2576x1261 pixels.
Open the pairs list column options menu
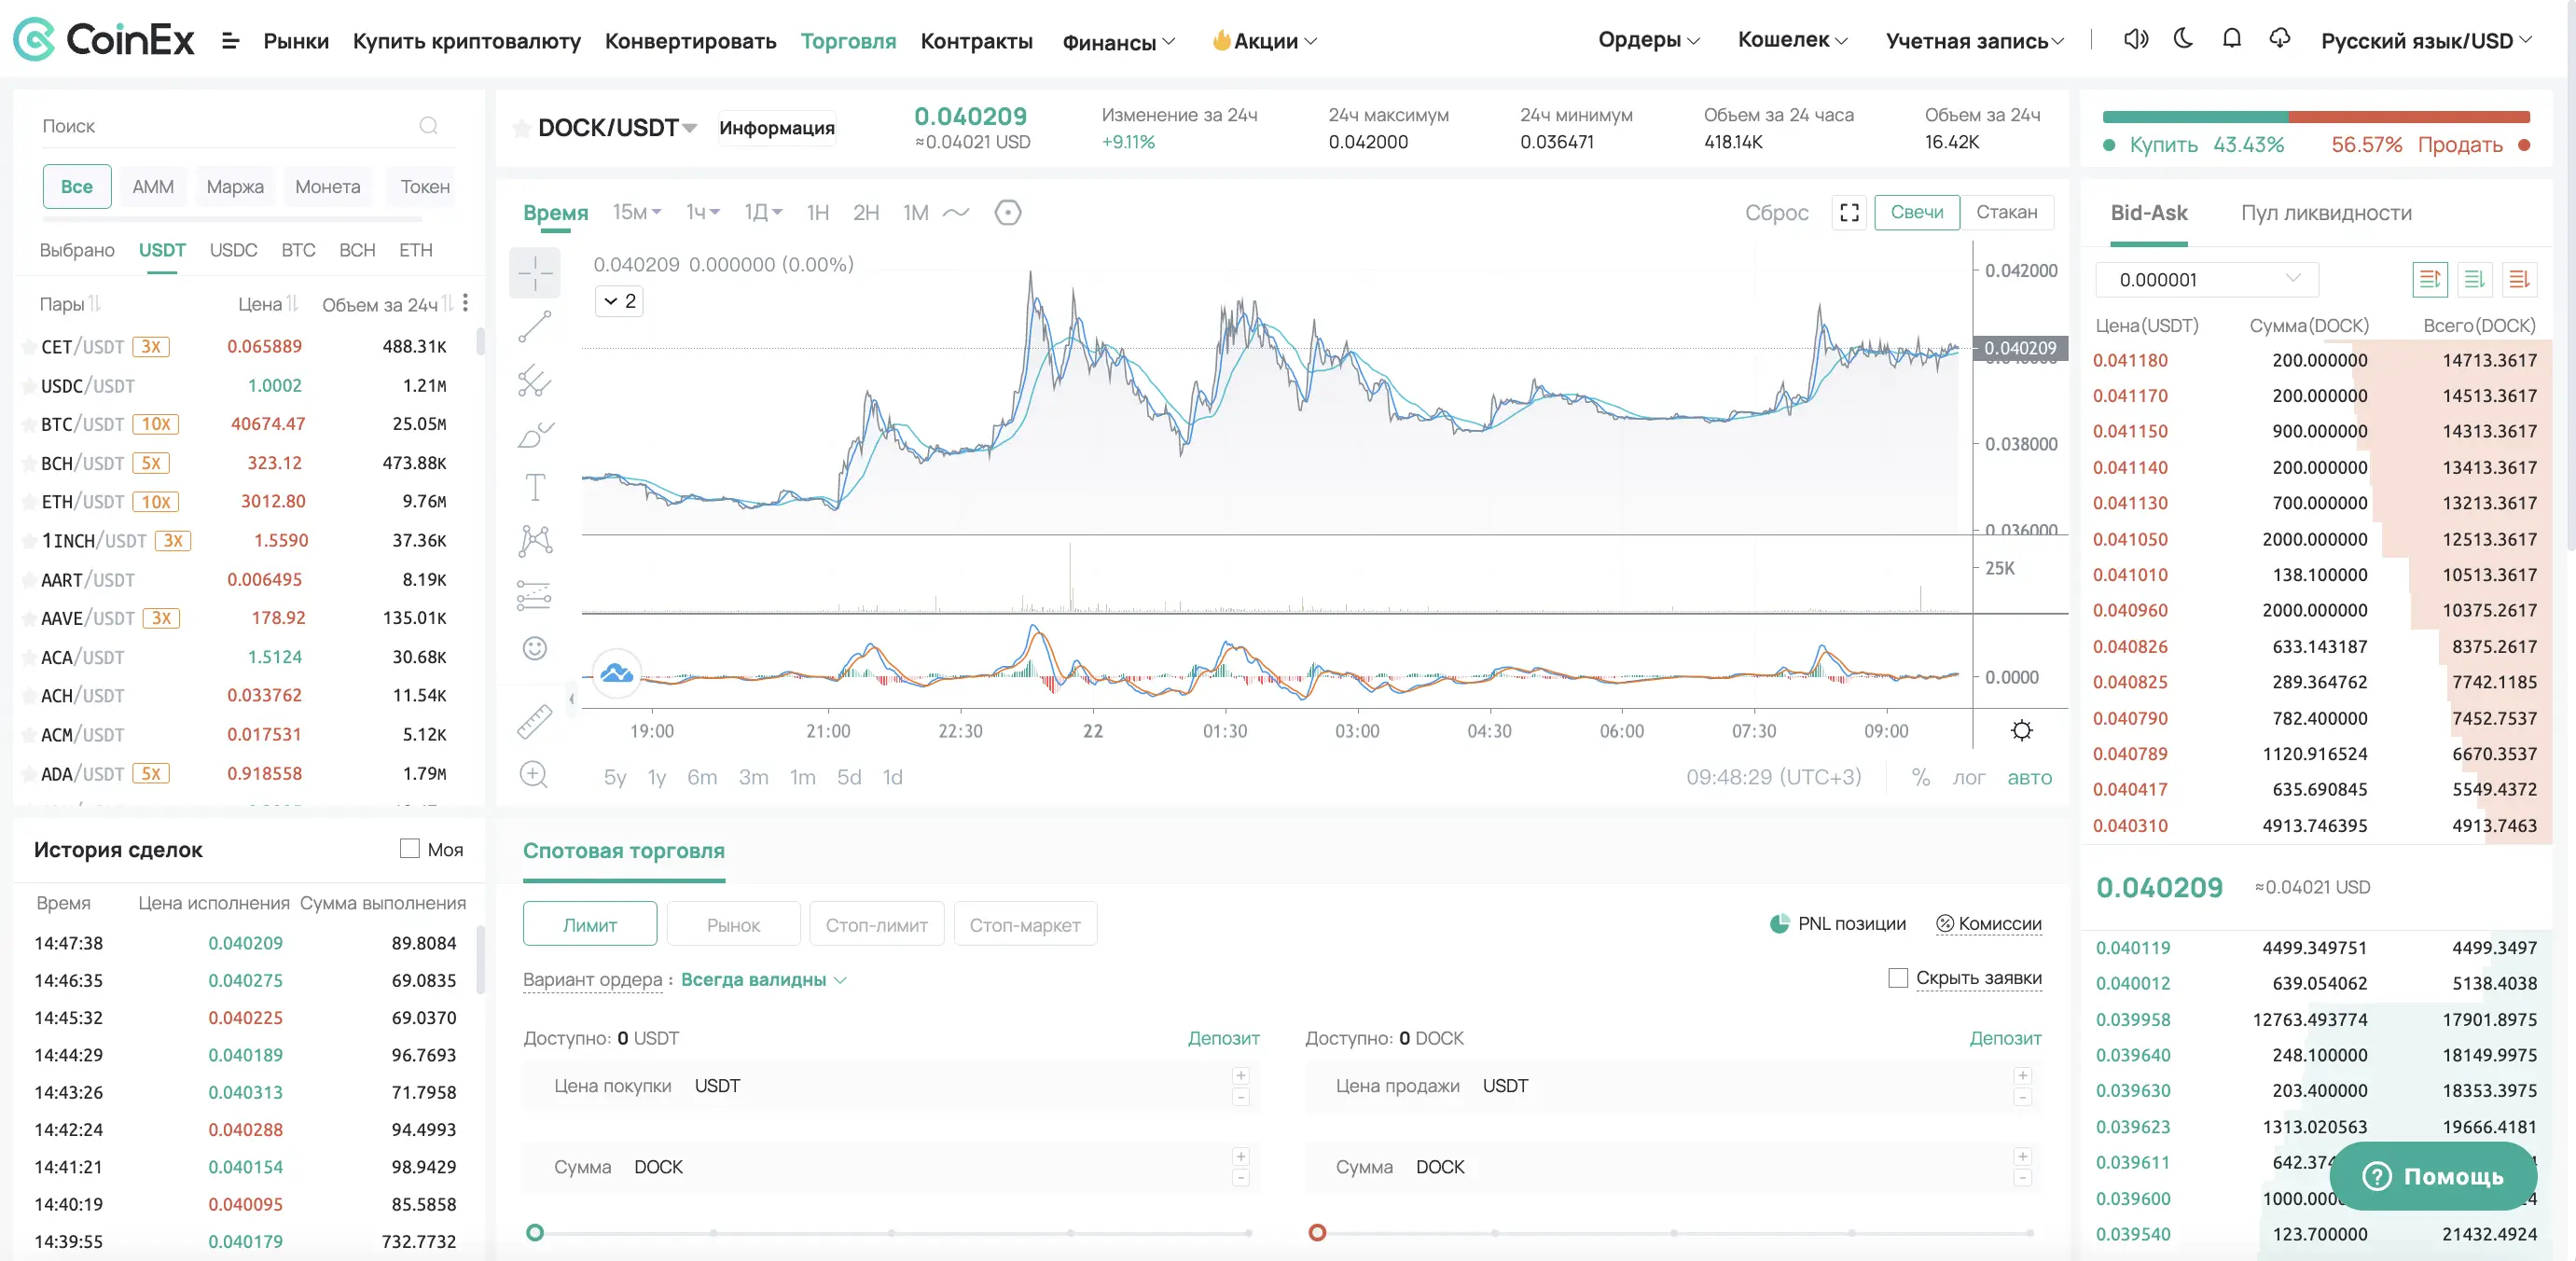click(466, 303)
